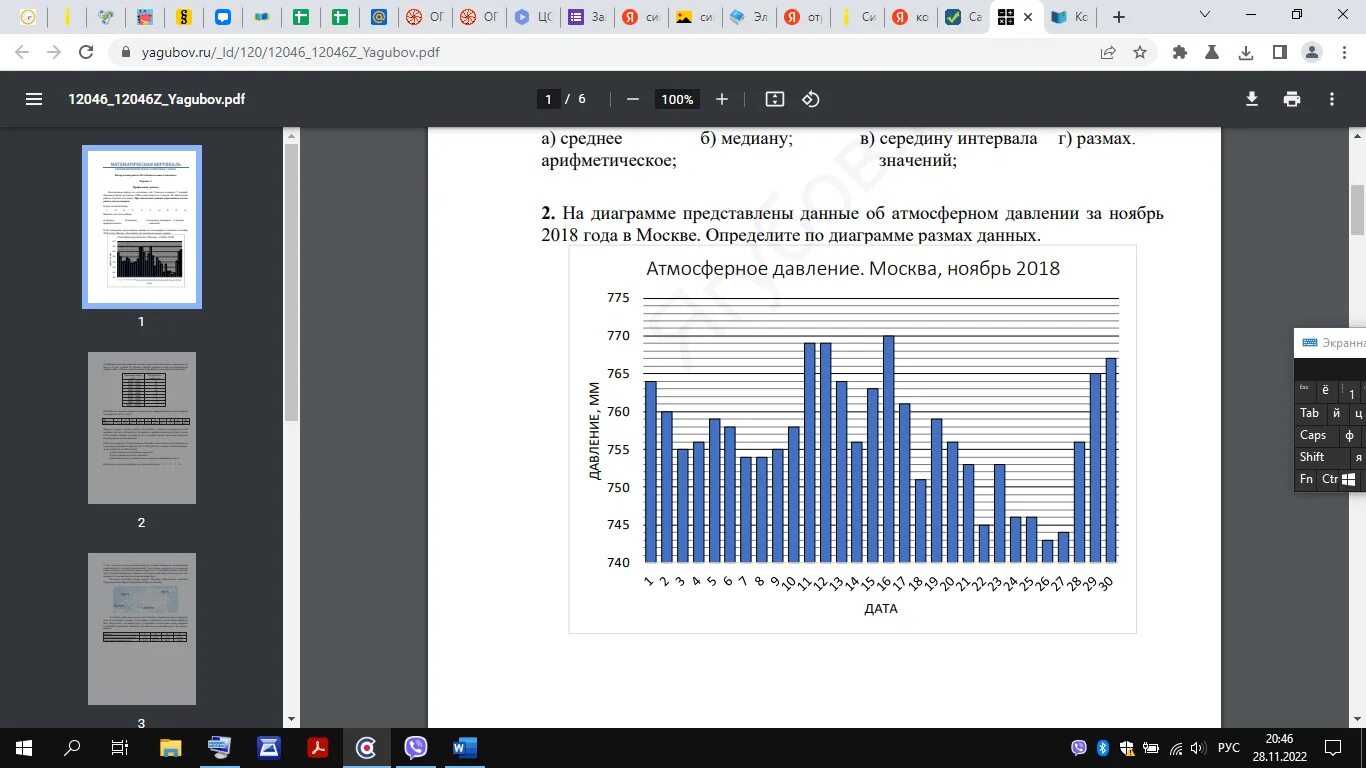Image resolution: width=1366 pixels, height=768 pixels.
Task: View site information via lock icon
Action: coord(126,52)
